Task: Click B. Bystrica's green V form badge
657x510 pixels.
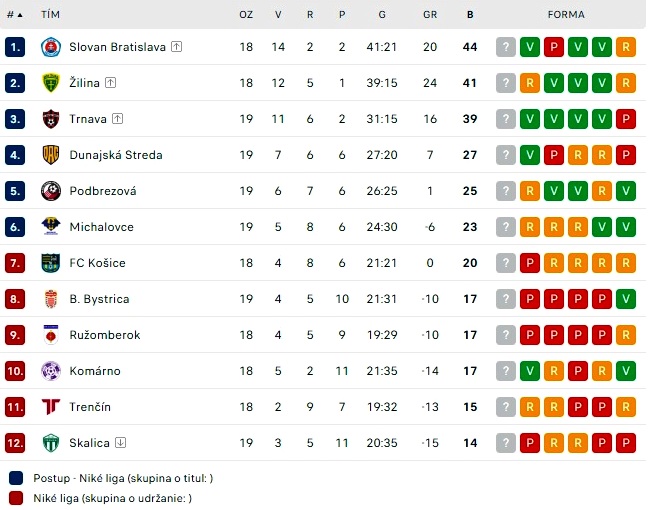Action: tap(626, 299)
